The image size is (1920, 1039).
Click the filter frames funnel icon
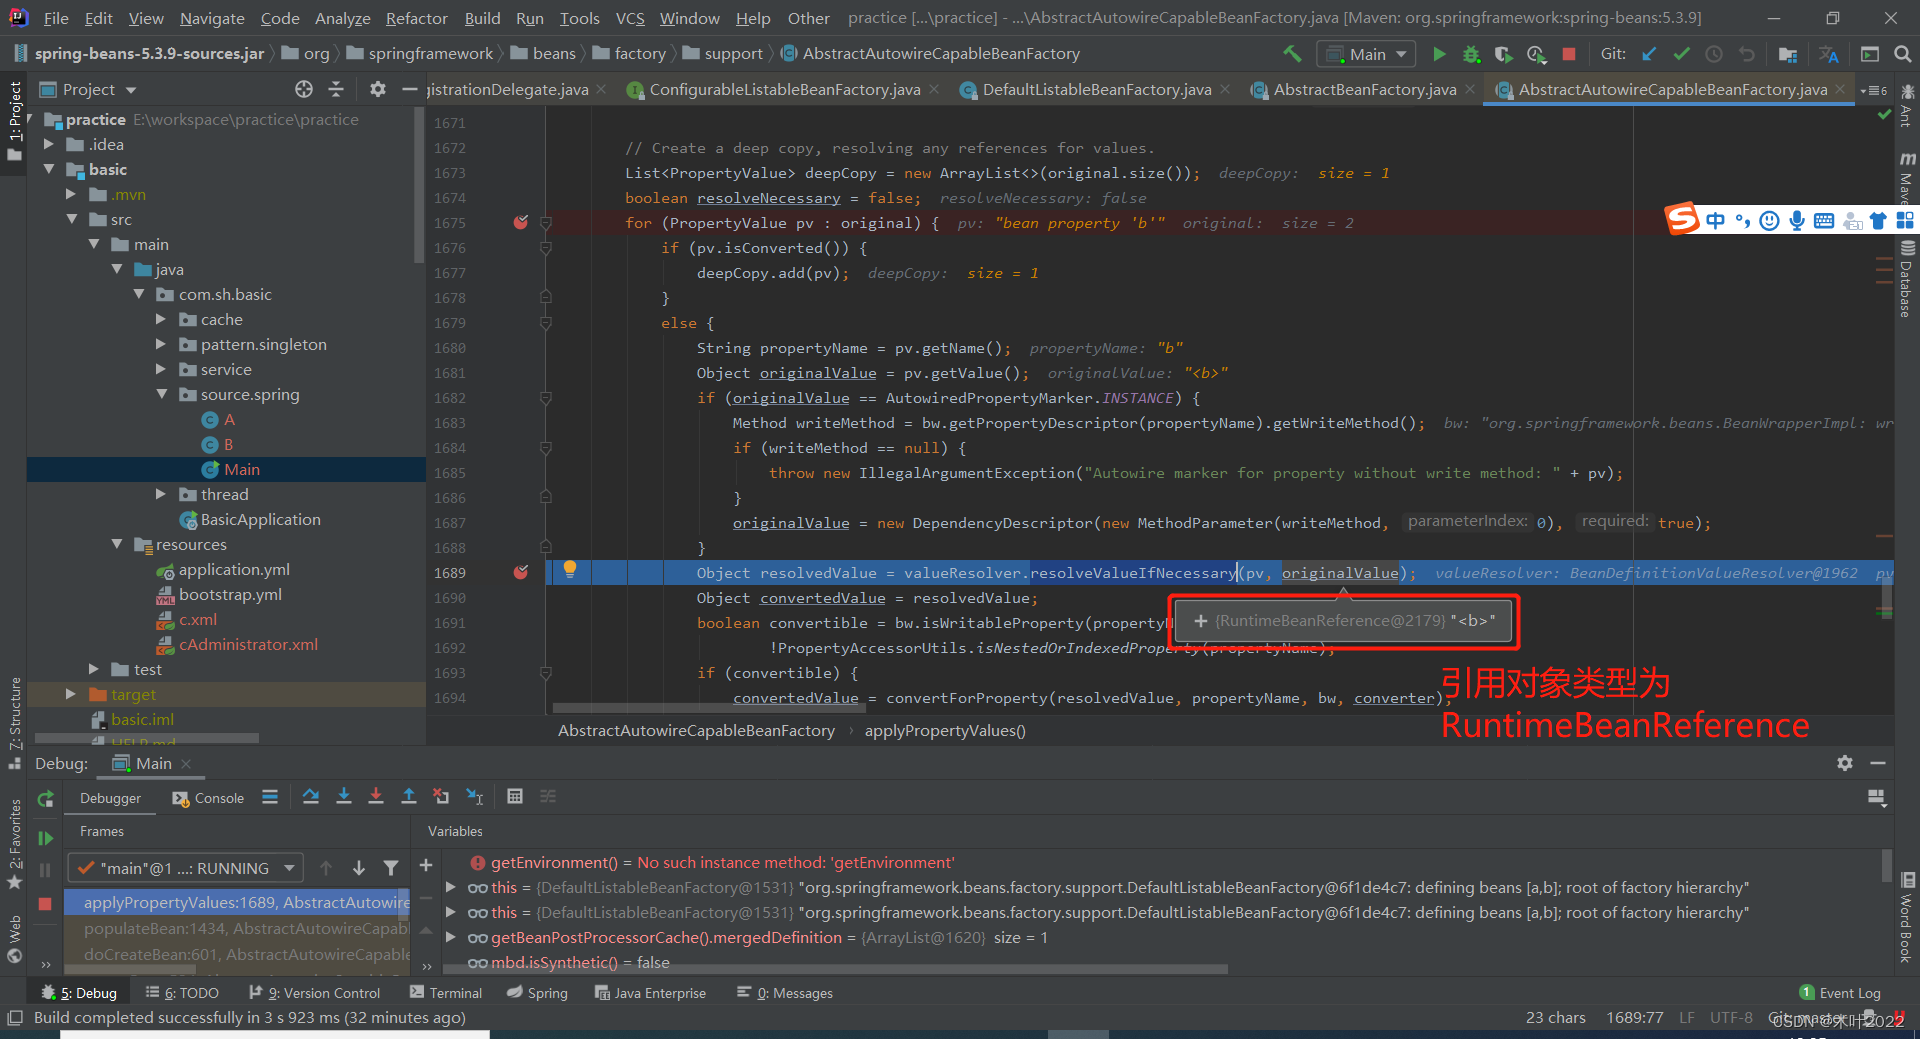pyautogui.click(x=391, y=868)
